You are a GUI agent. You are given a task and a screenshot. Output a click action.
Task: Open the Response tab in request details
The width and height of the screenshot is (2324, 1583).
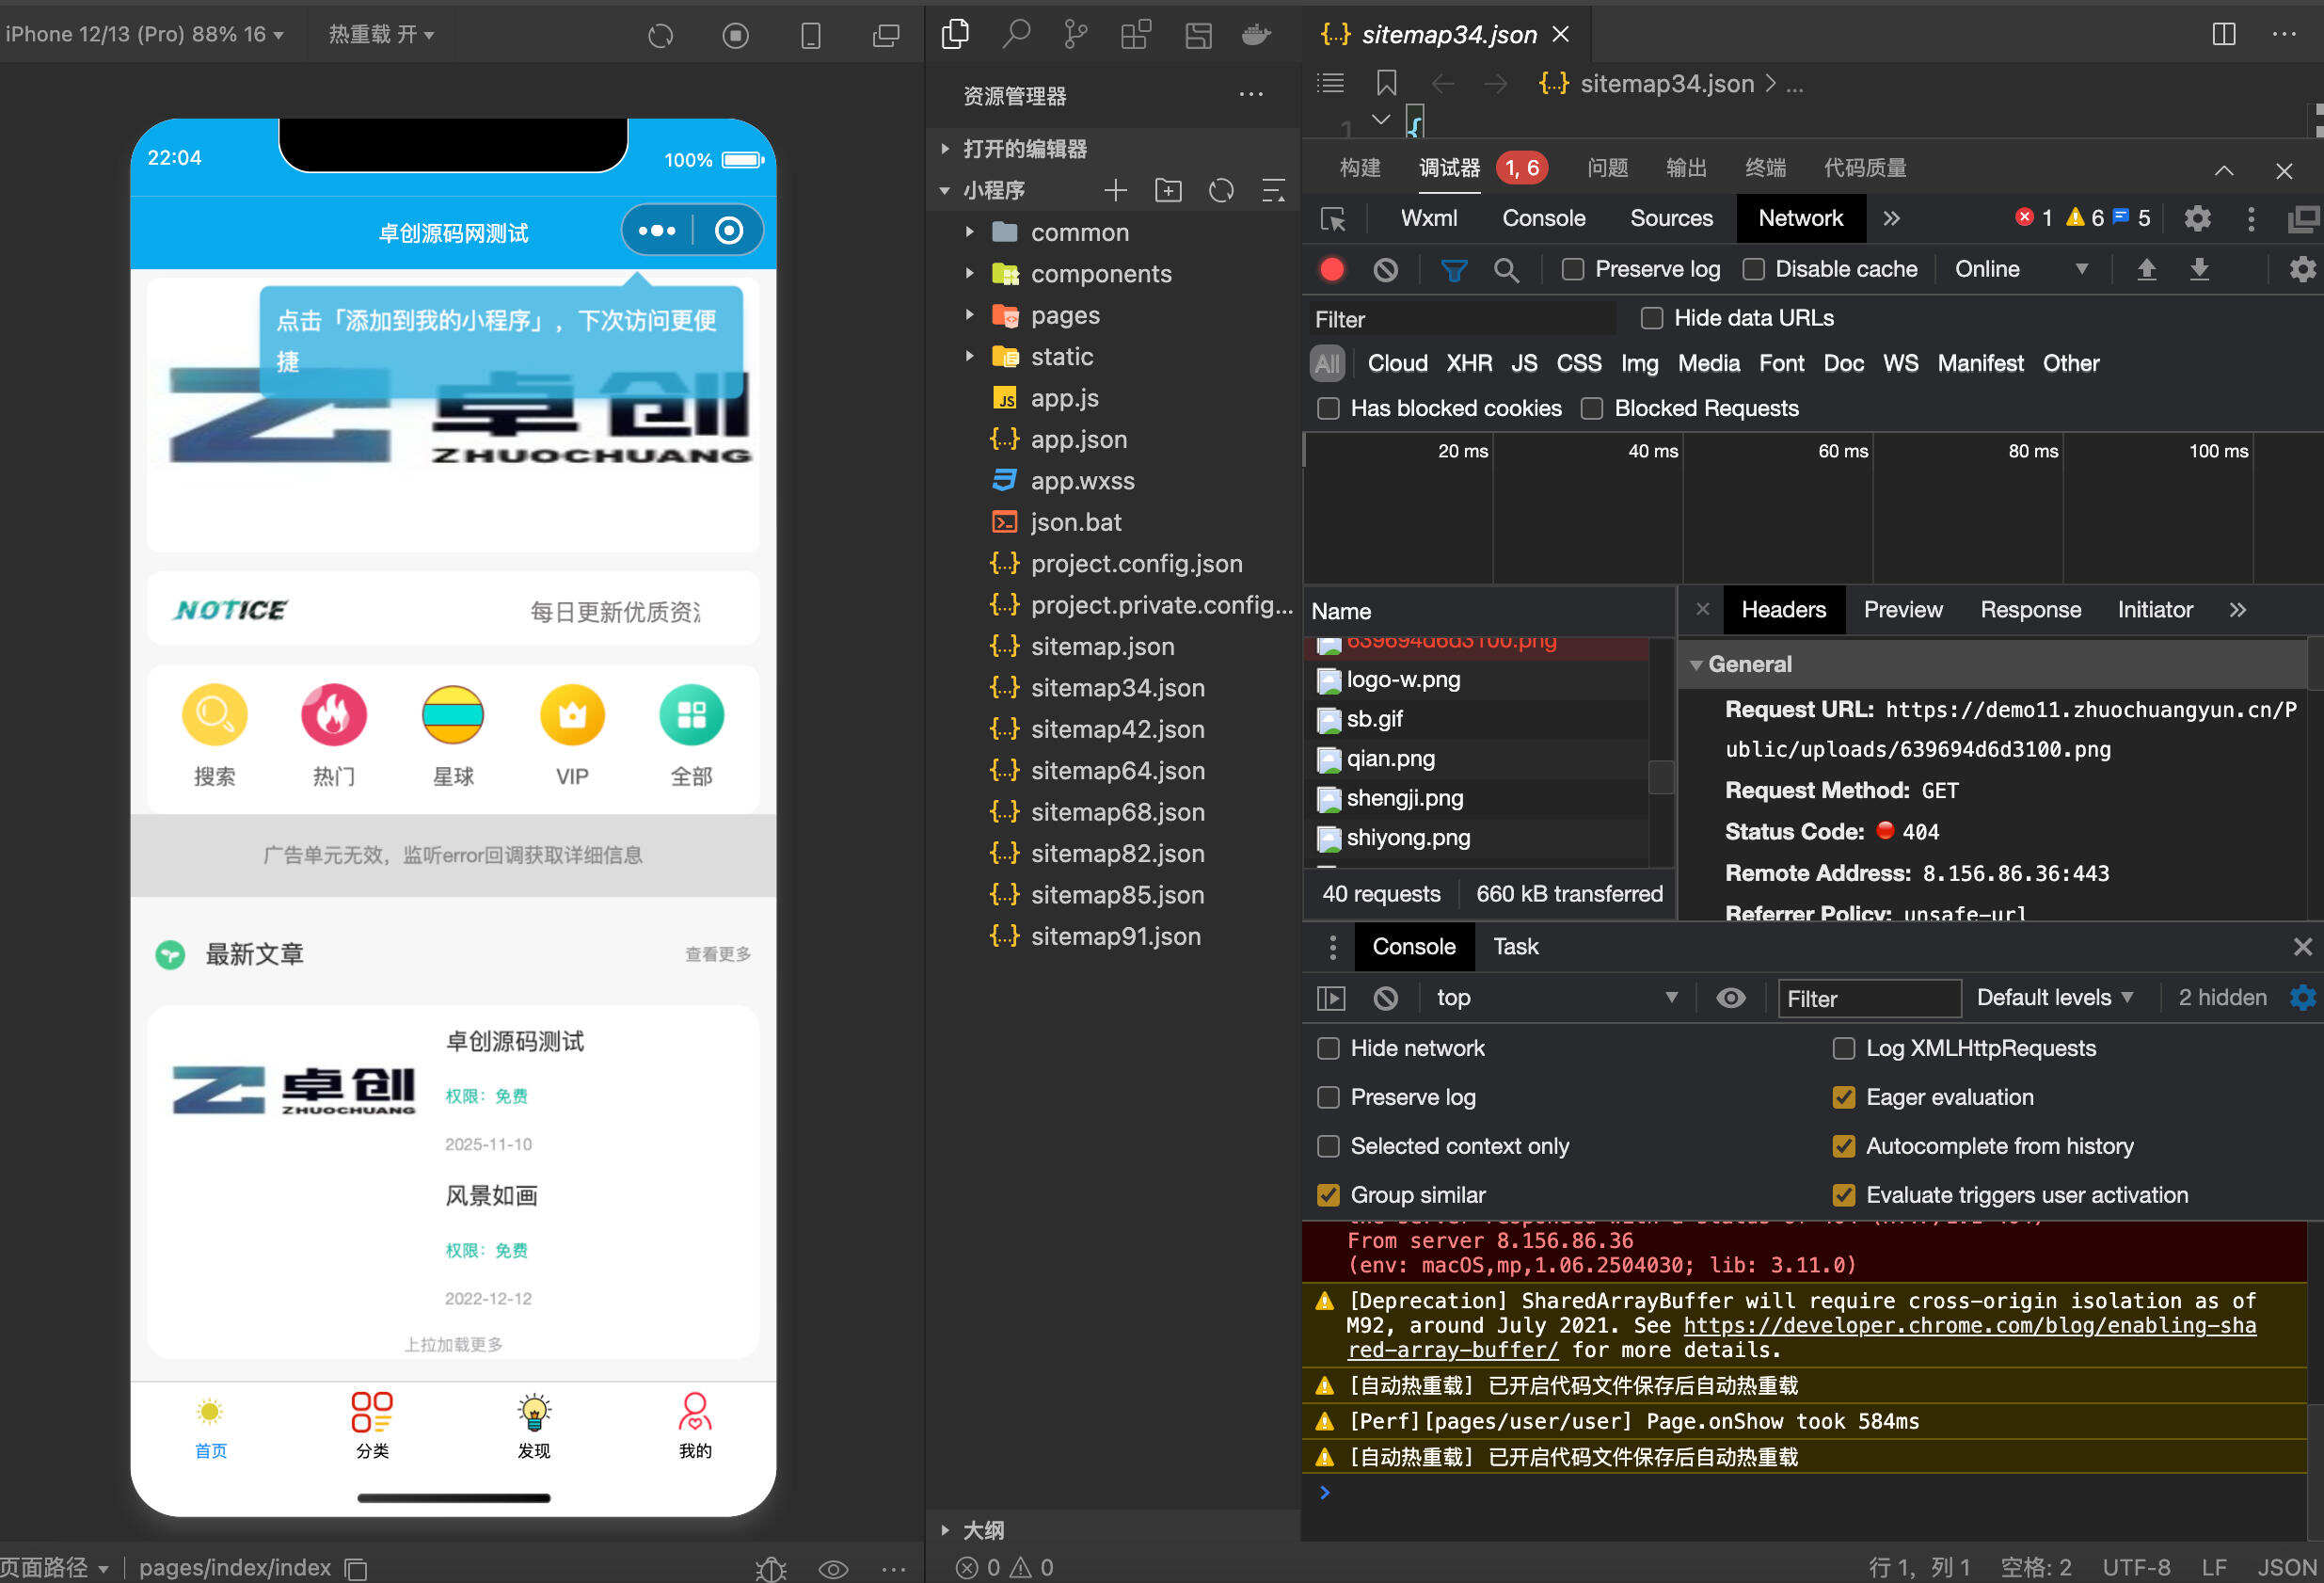point(2030,610)
